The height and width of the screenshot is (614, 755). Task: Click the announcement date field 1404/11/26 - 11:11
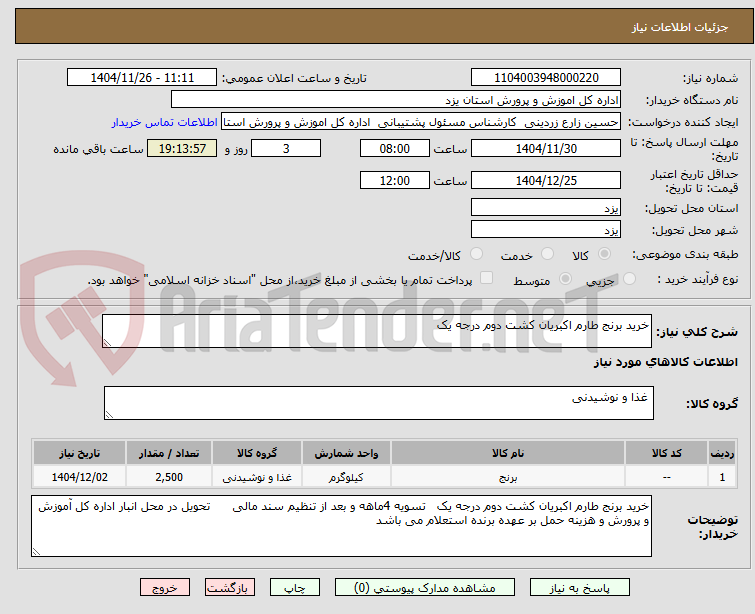click(142, 78)
